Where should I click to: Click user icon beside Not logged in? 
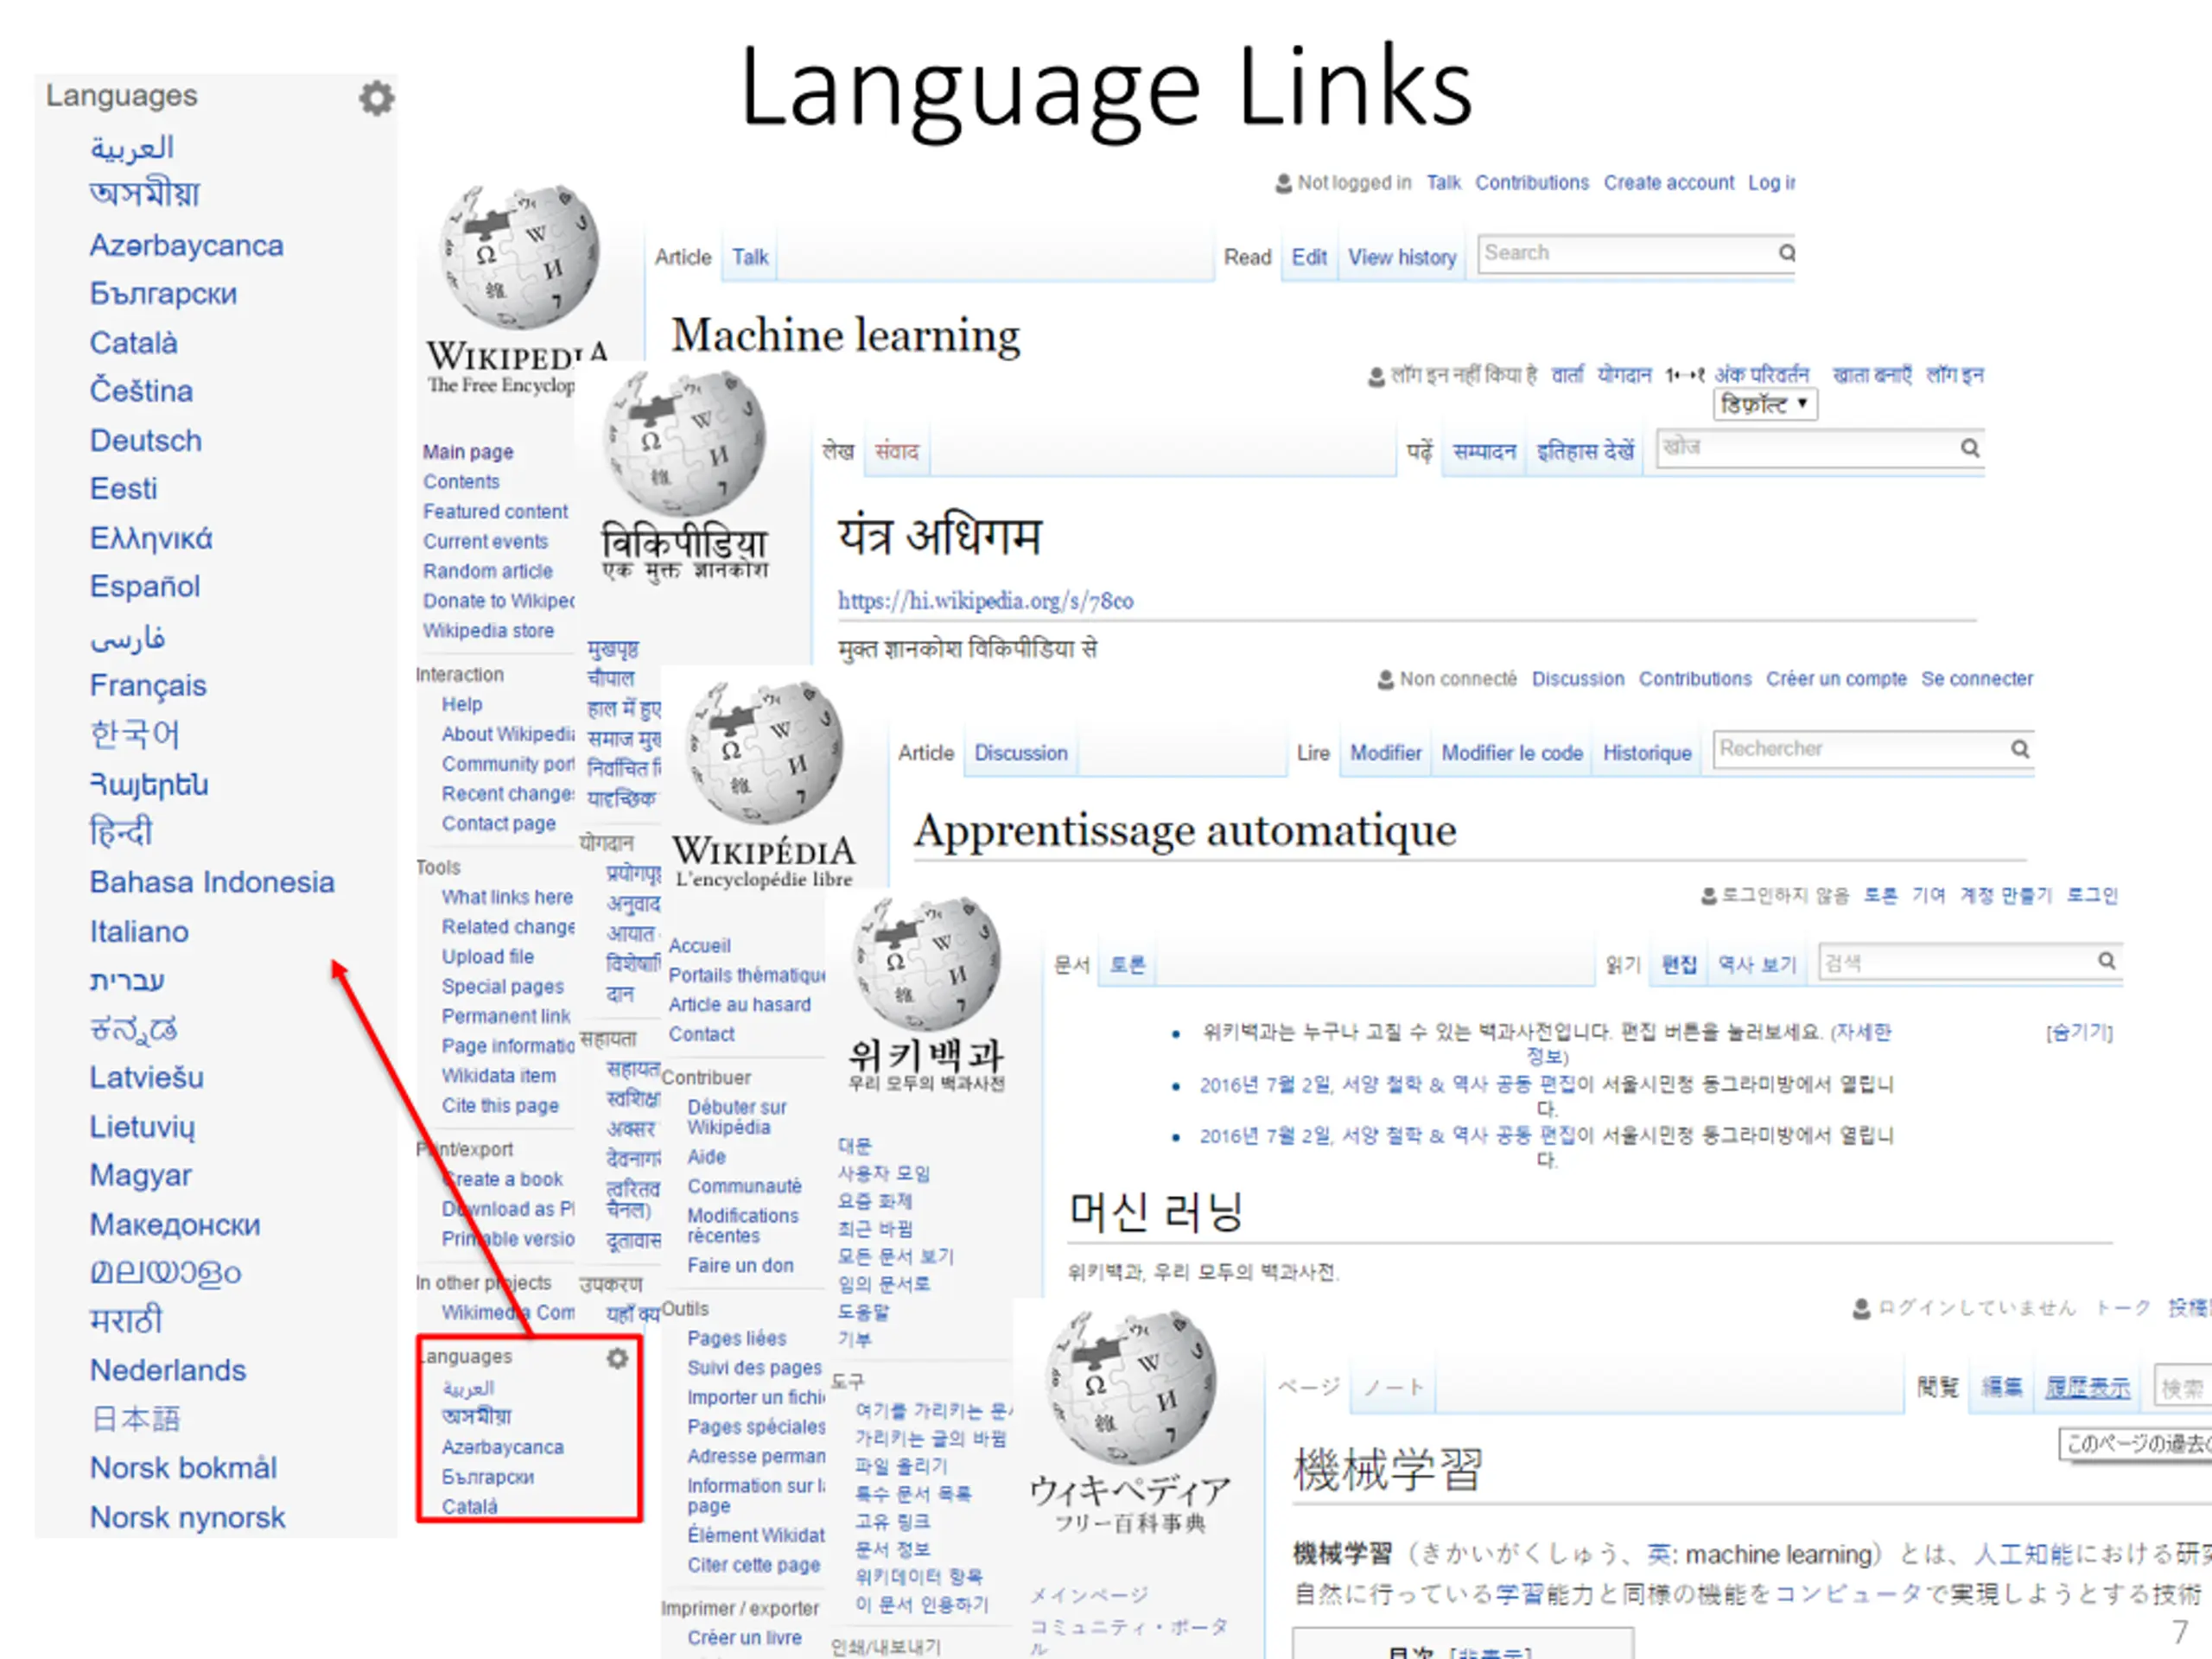[1283, 183]
